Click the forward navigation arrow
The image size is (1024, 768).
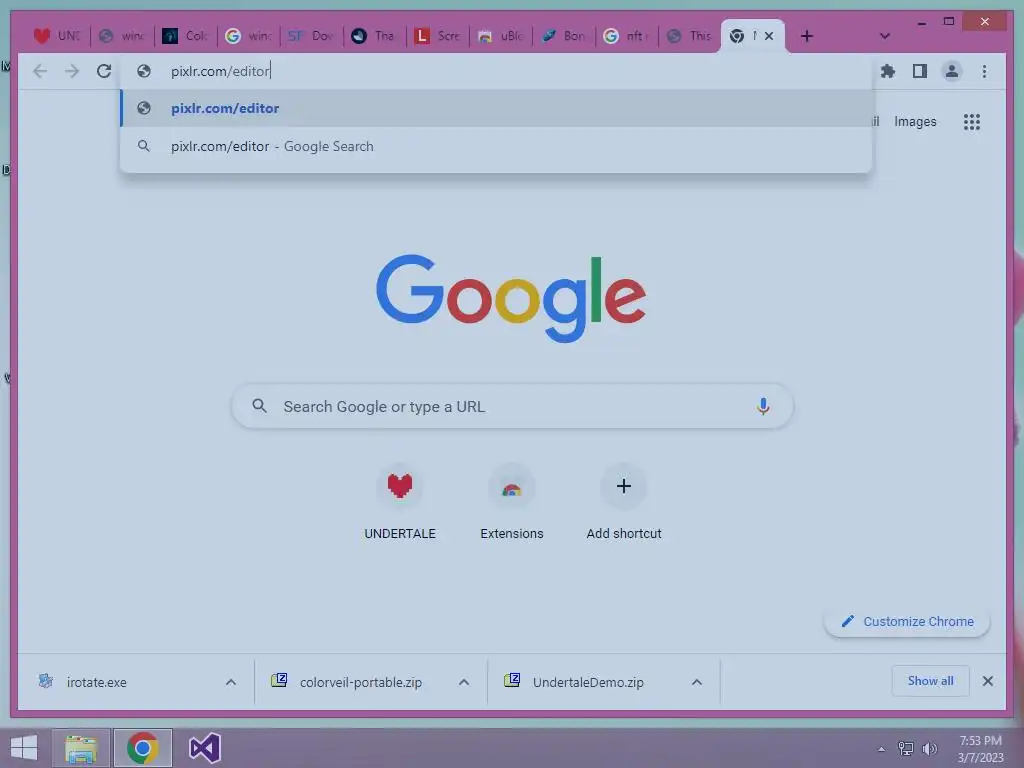tap(72, 71)
